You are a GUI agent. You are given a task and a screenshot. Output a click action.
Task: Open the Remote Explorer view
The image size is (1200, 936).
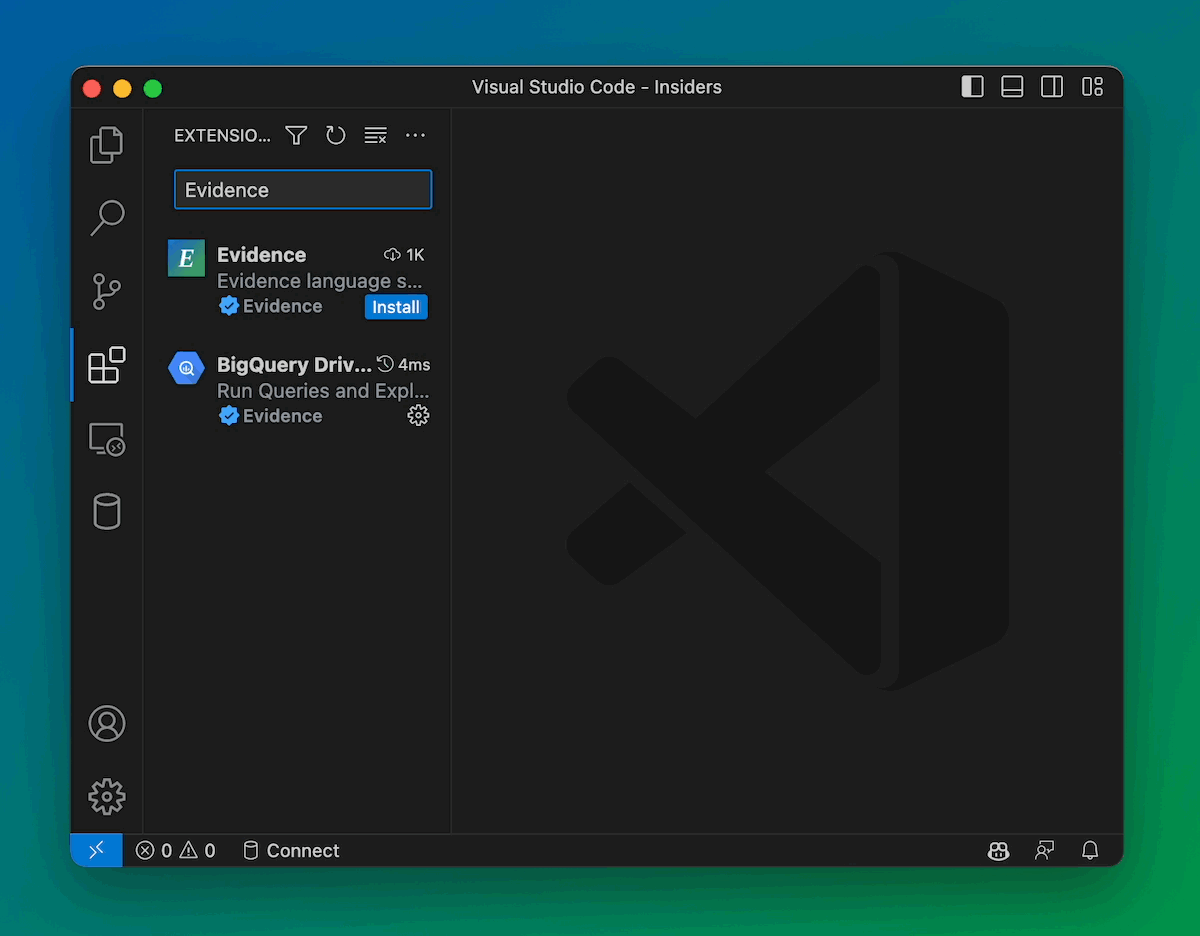pos(106,439)
